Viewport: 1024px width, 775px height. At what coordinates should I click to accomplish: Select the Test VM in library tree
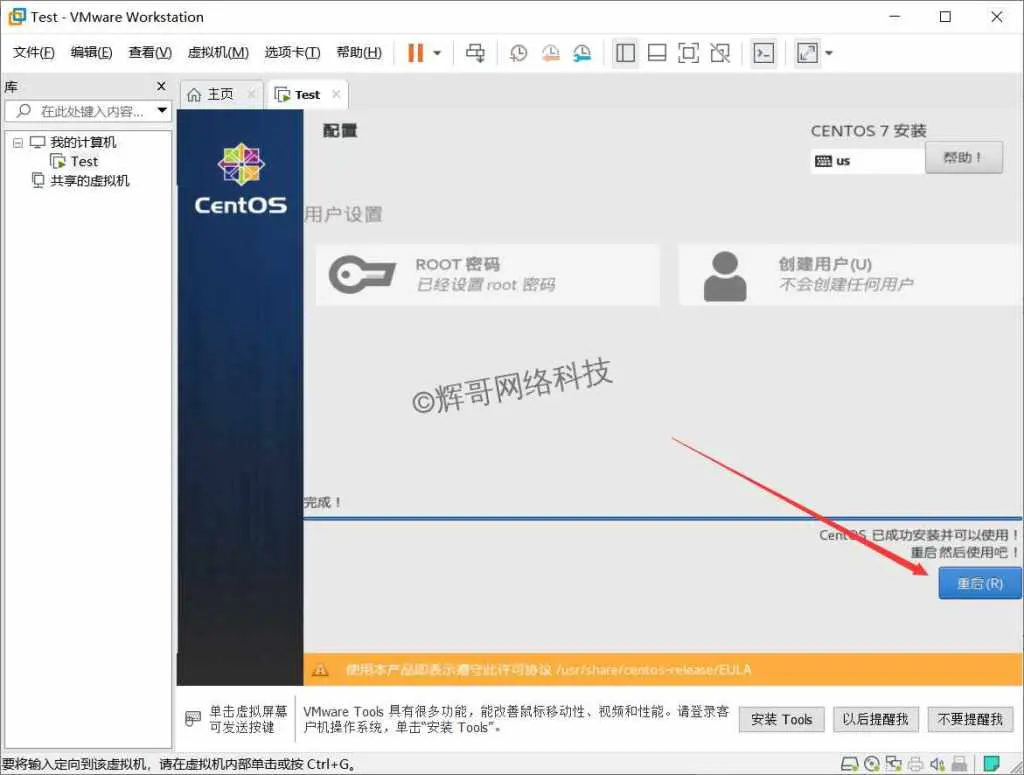(x=84, y=161)
